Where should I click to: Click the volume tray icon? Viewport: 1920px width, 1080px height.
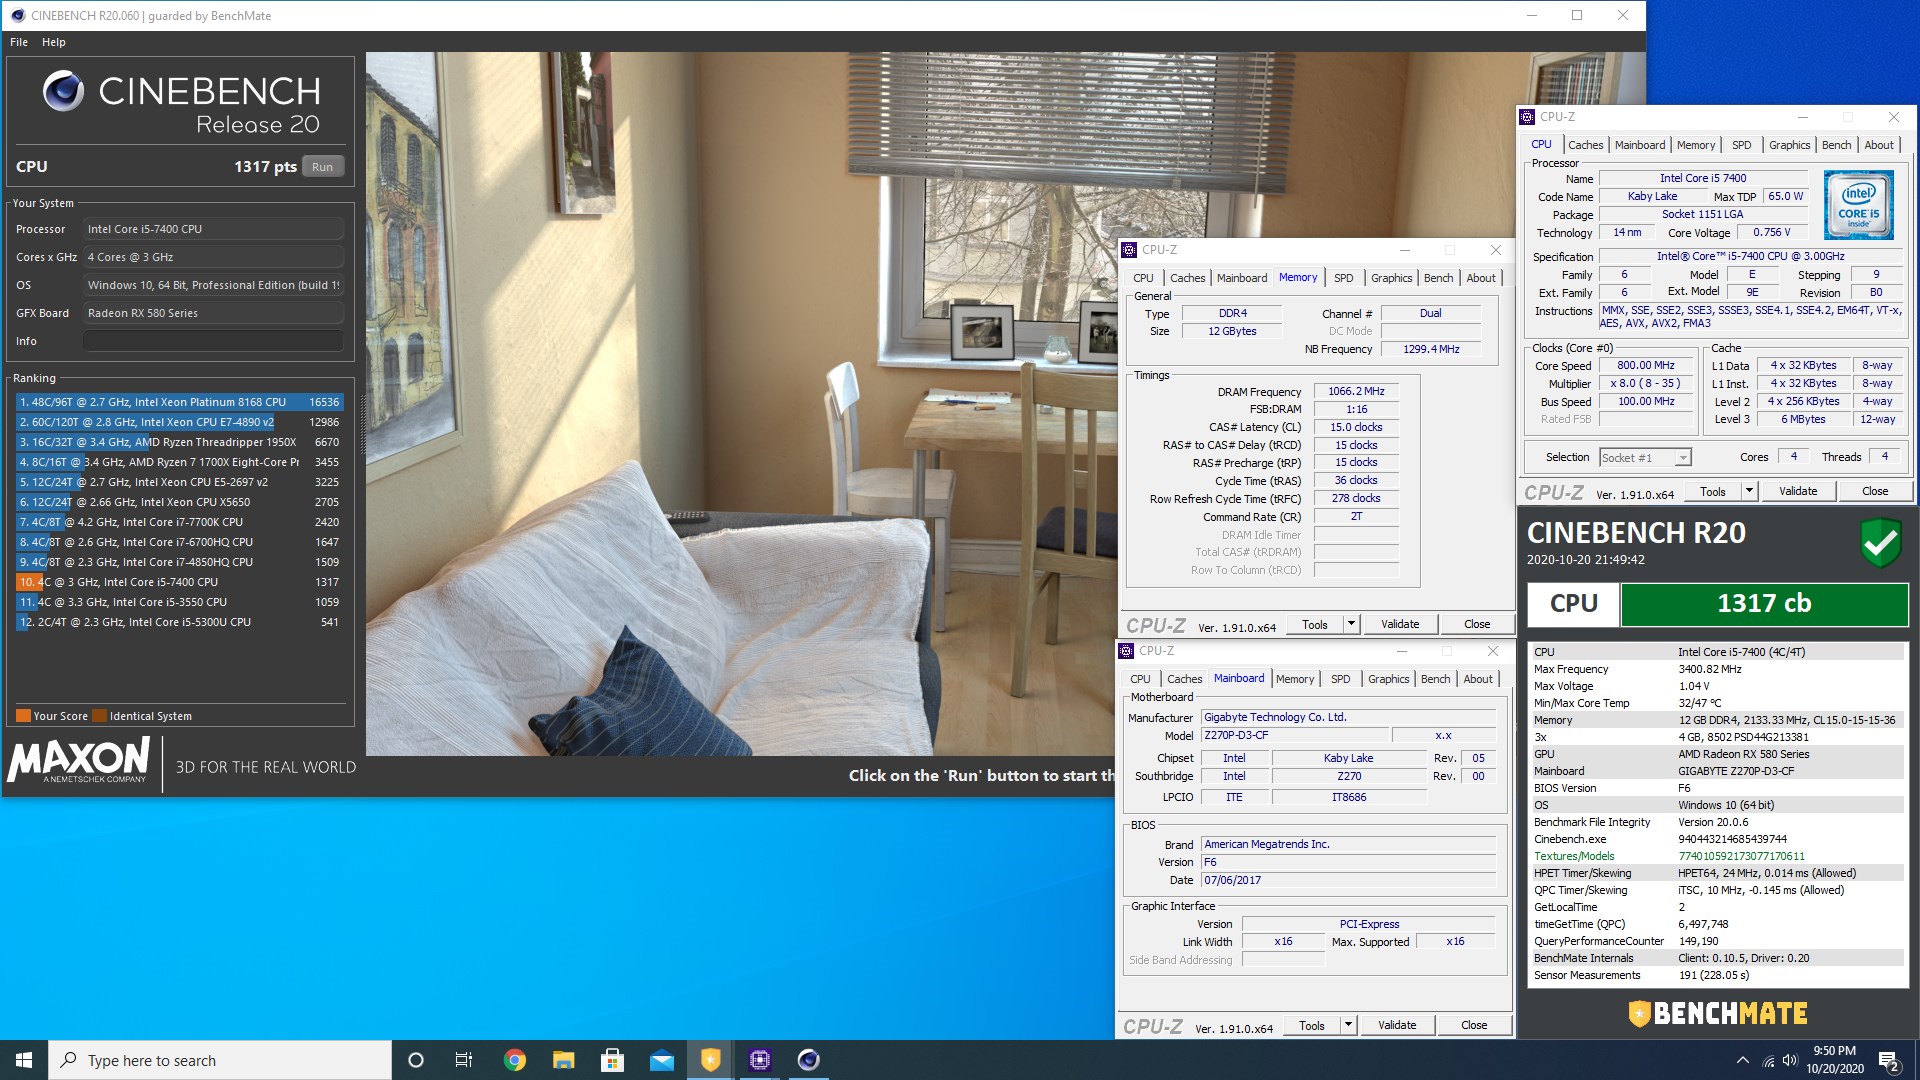point(1790,1060)
